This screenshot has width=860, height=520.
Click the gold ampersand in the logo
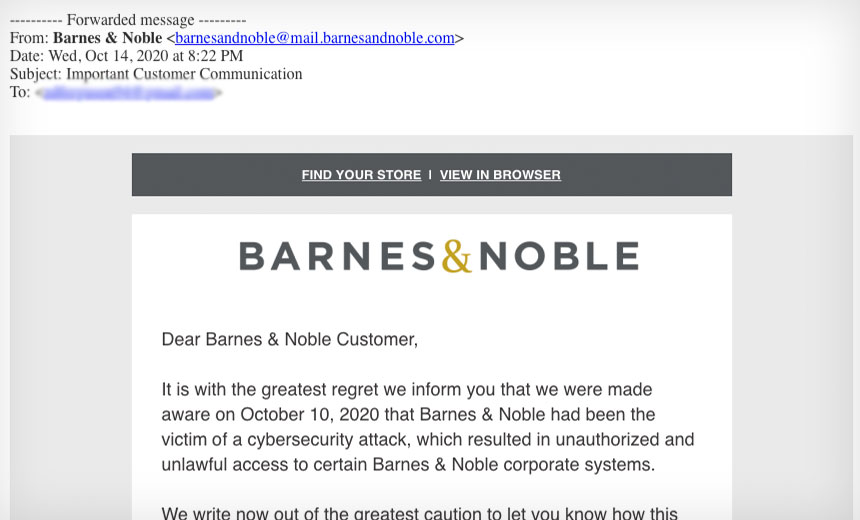pos(457,256)
